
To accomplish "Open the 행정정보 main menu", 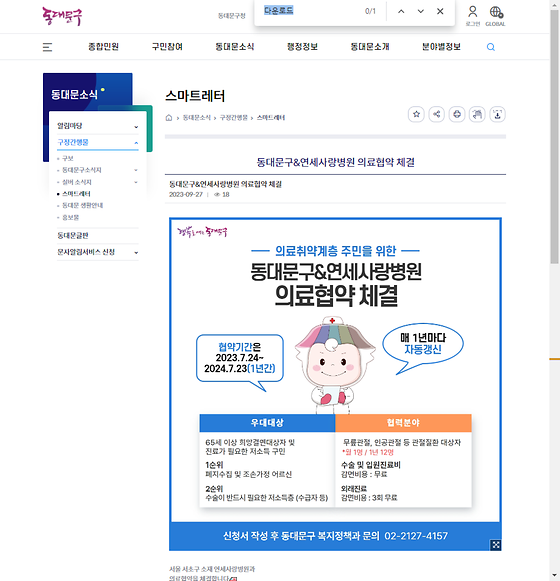I will [302, 47].
